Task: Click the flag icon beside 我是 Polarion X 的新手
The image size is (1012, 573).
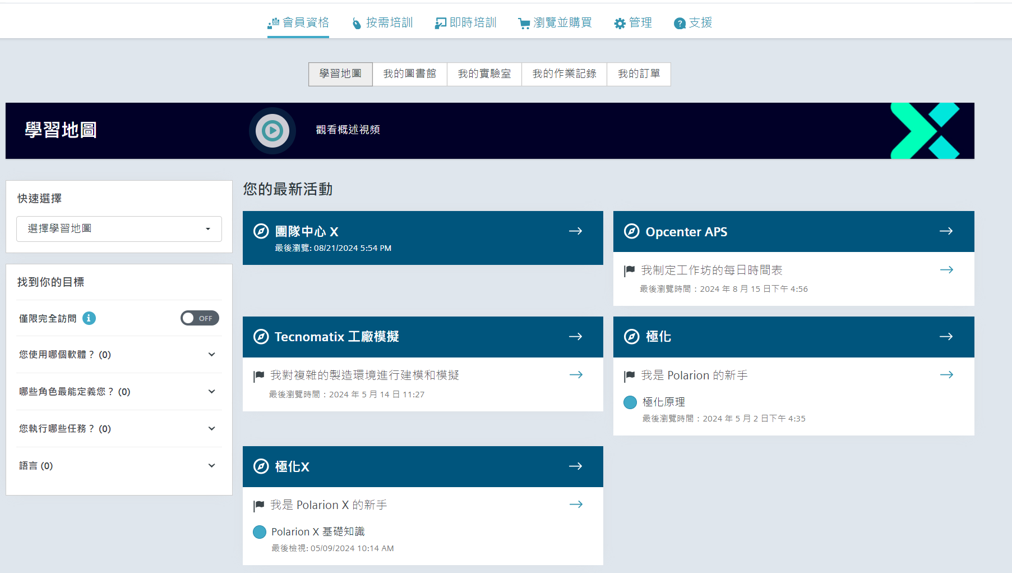Action: coord(259,506)
